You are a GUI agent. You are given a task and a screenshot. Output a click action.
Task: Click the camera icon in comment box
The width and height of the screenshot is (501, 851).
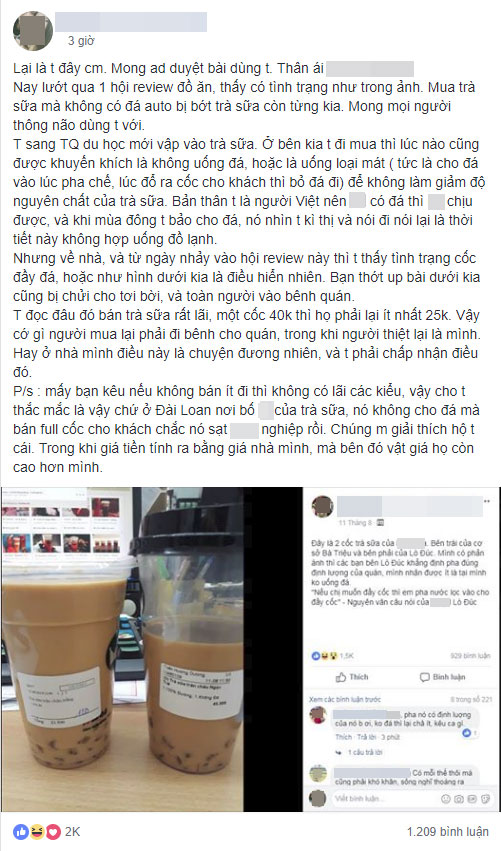(x=459, y=798)
